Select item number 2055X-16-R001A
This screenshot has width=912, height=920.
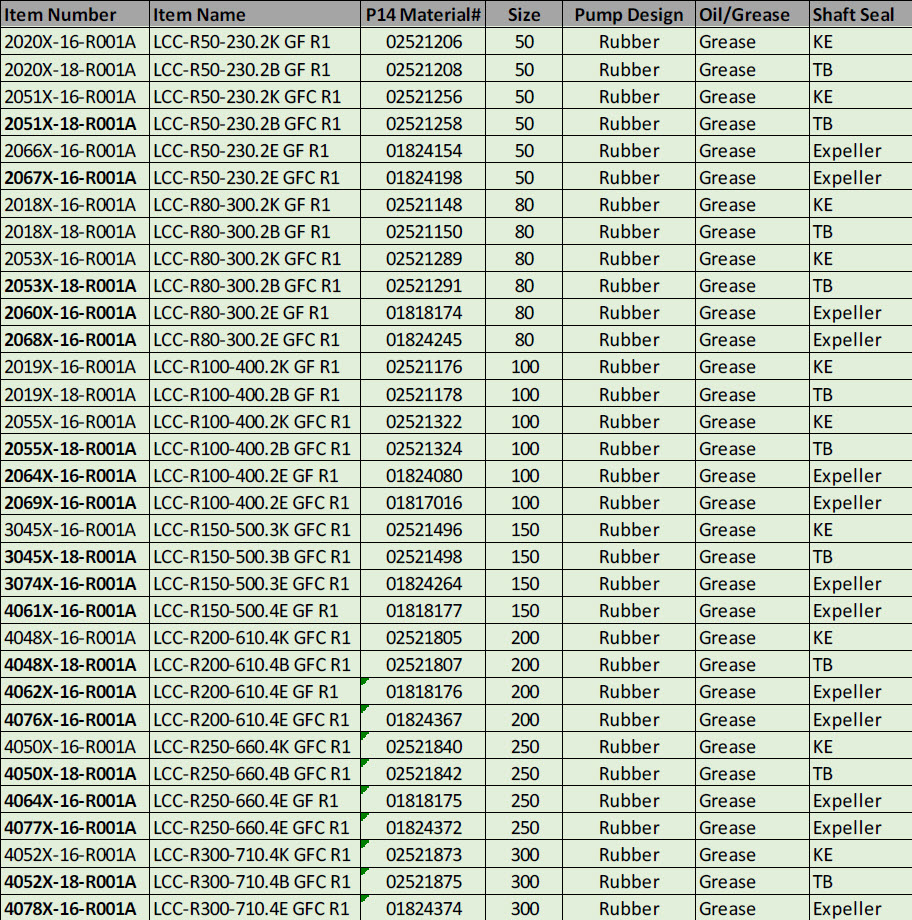[75, 421]
